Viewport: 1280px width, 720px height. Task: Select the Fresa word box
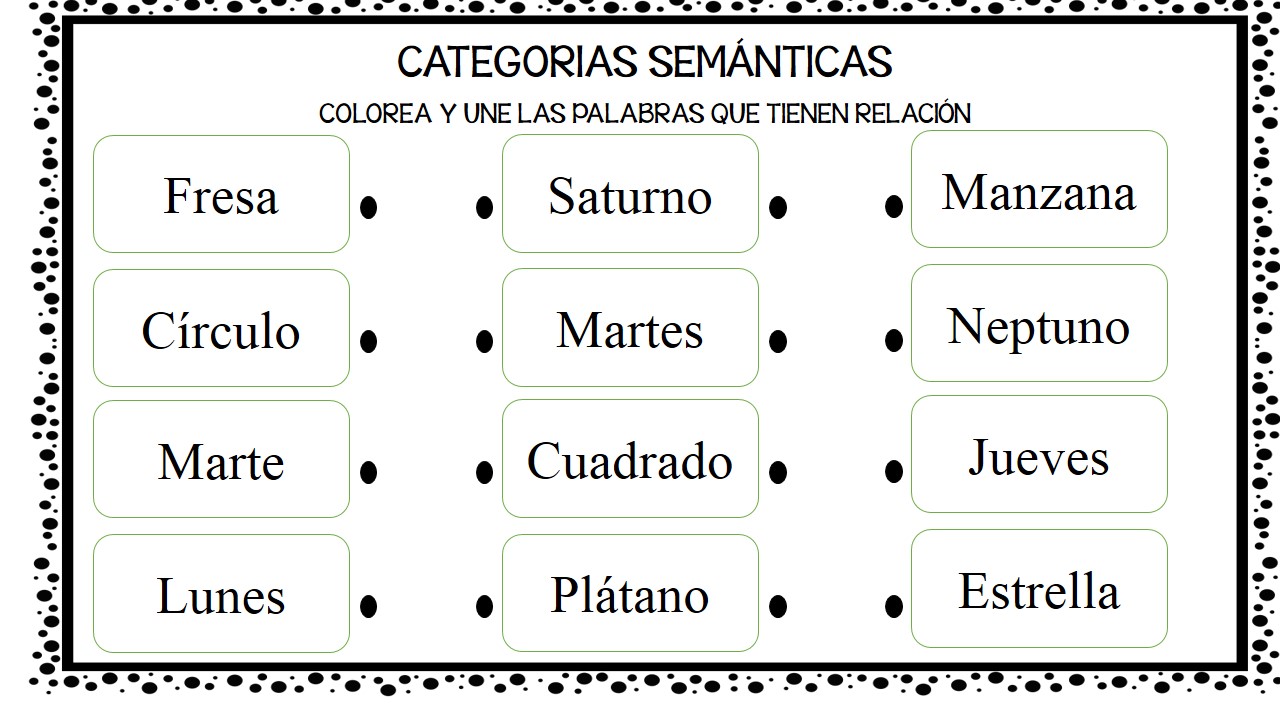click(221, 194)
